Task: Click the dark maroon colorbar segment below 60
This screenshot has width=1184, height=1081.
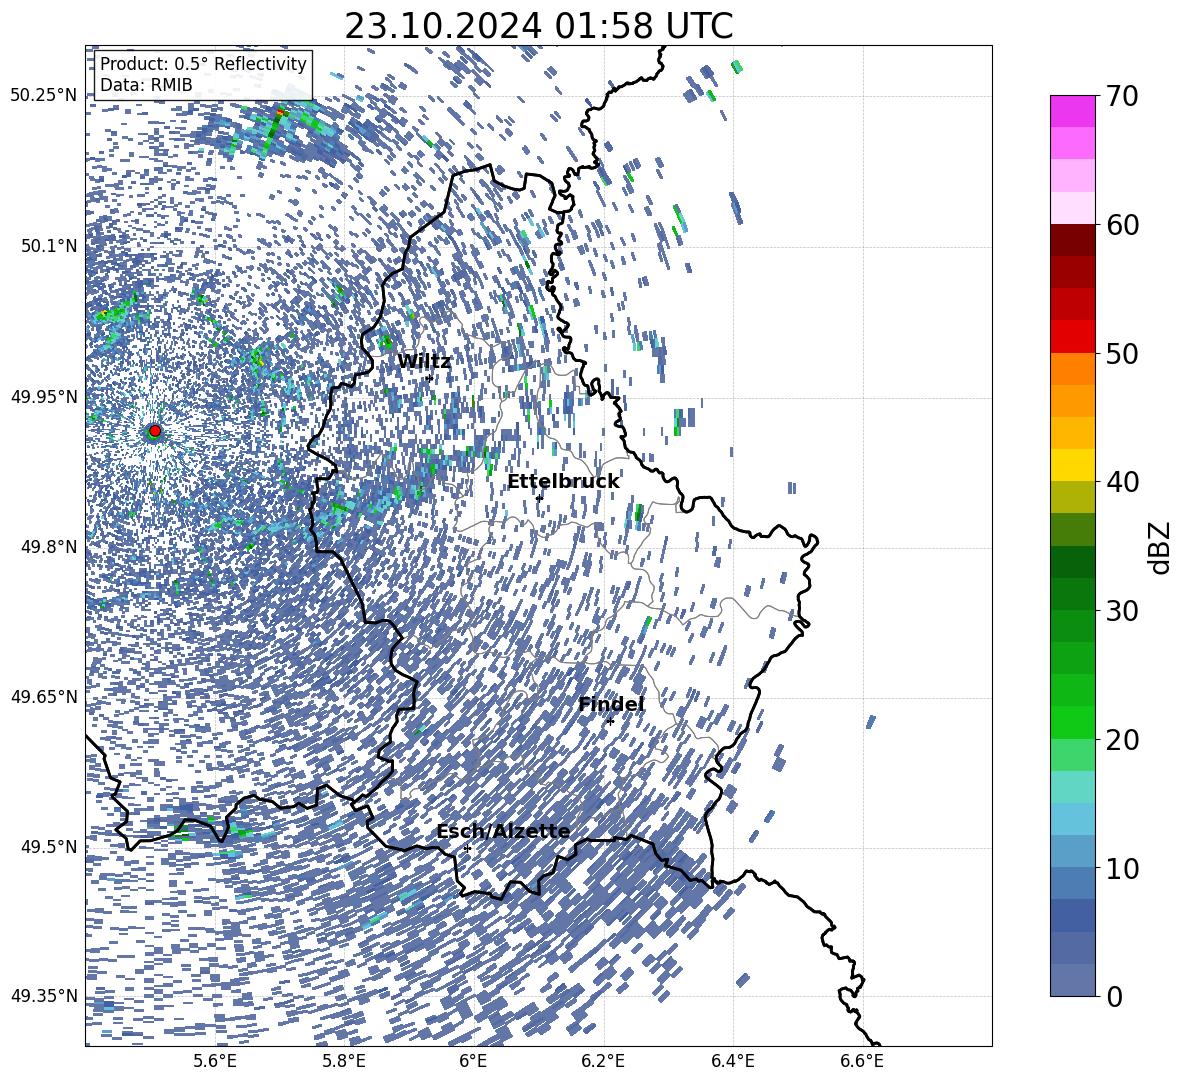Action: click(x=1072, y=241)
